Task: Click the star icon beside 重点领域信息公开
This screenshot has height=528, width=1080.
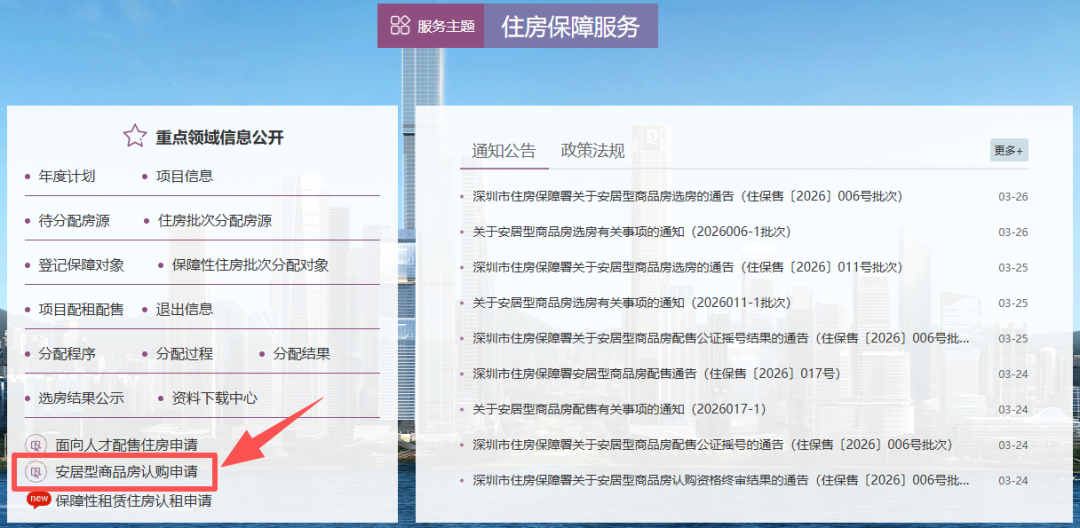Action: [x=135, y=136]
